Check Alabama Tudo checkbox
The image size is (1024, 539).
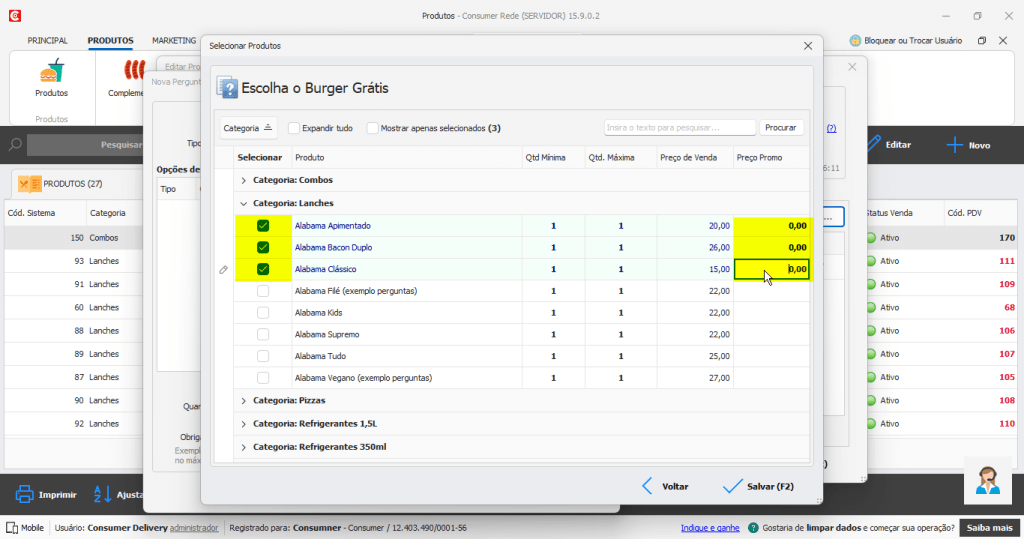[263, 356]
